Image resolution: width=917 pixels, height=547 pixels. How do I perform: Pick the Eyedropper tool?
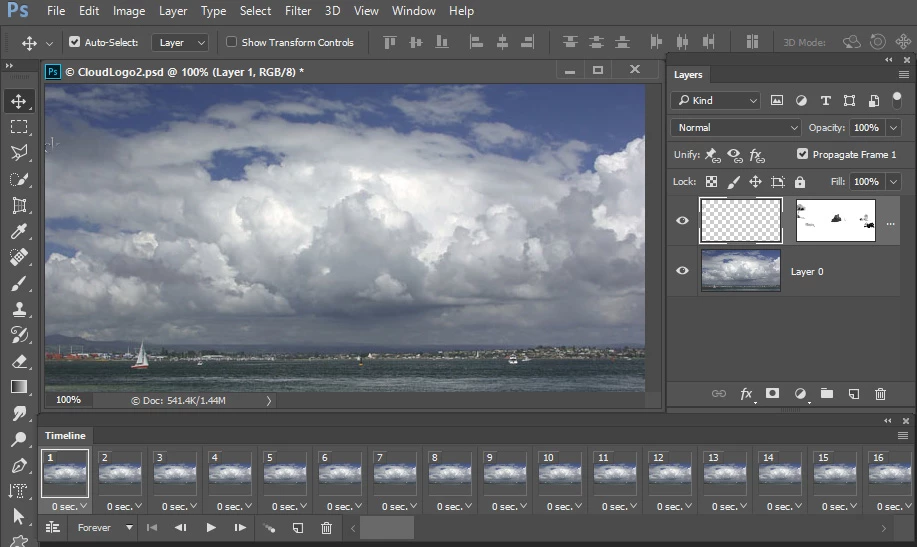19,231
